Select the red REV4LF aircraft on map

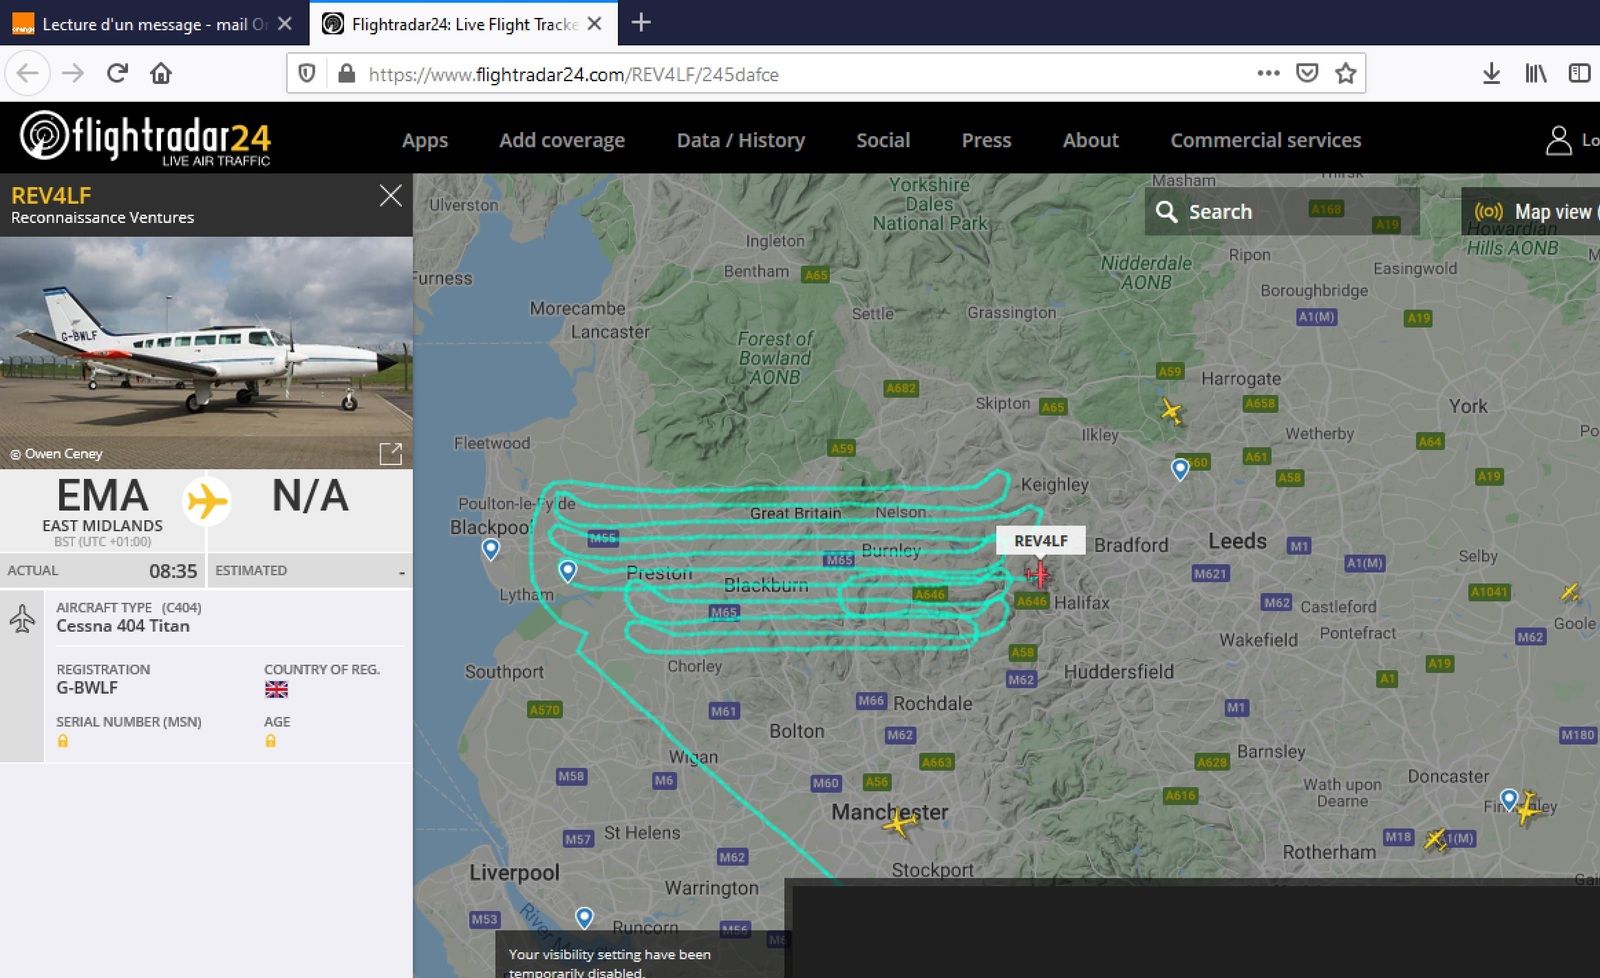click(x=1038, y=574)
